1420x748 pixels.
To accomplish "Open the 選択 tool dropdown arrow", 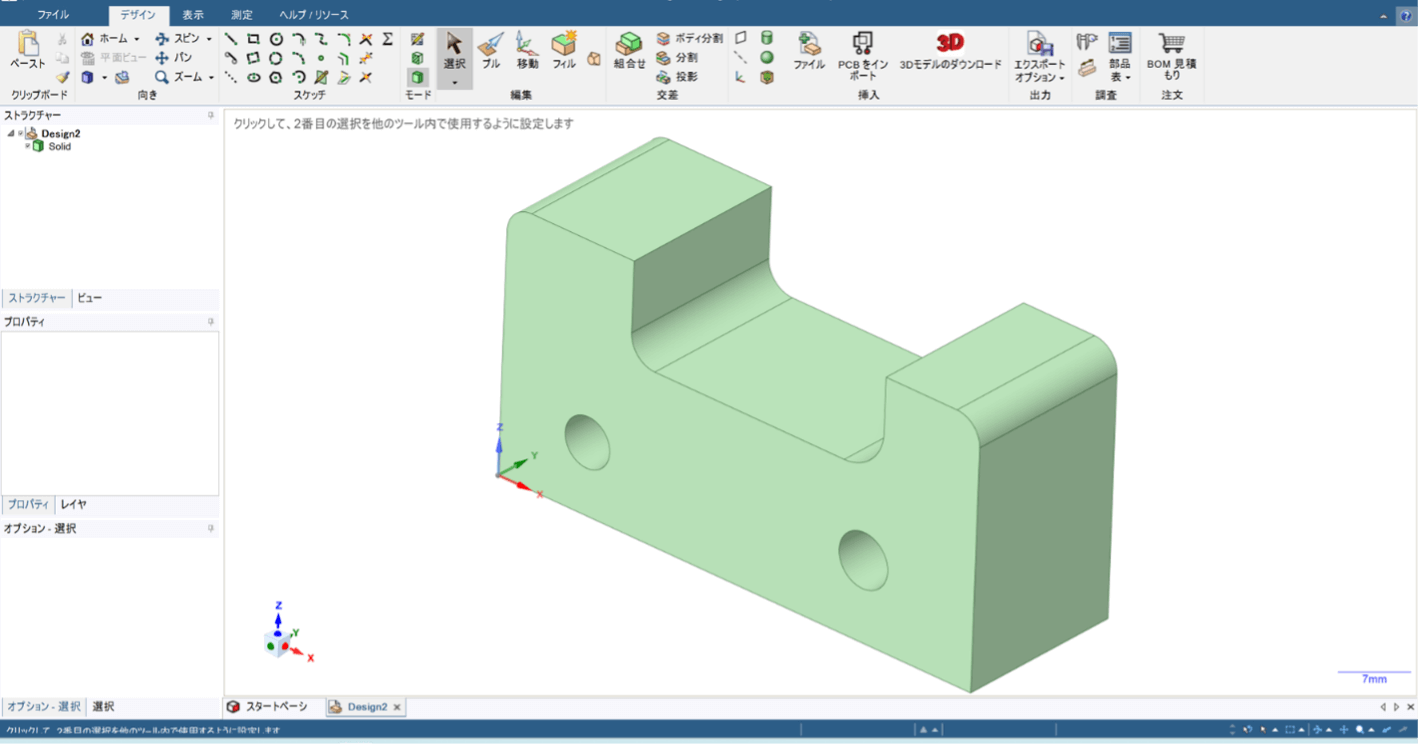I will pos(454,81).
